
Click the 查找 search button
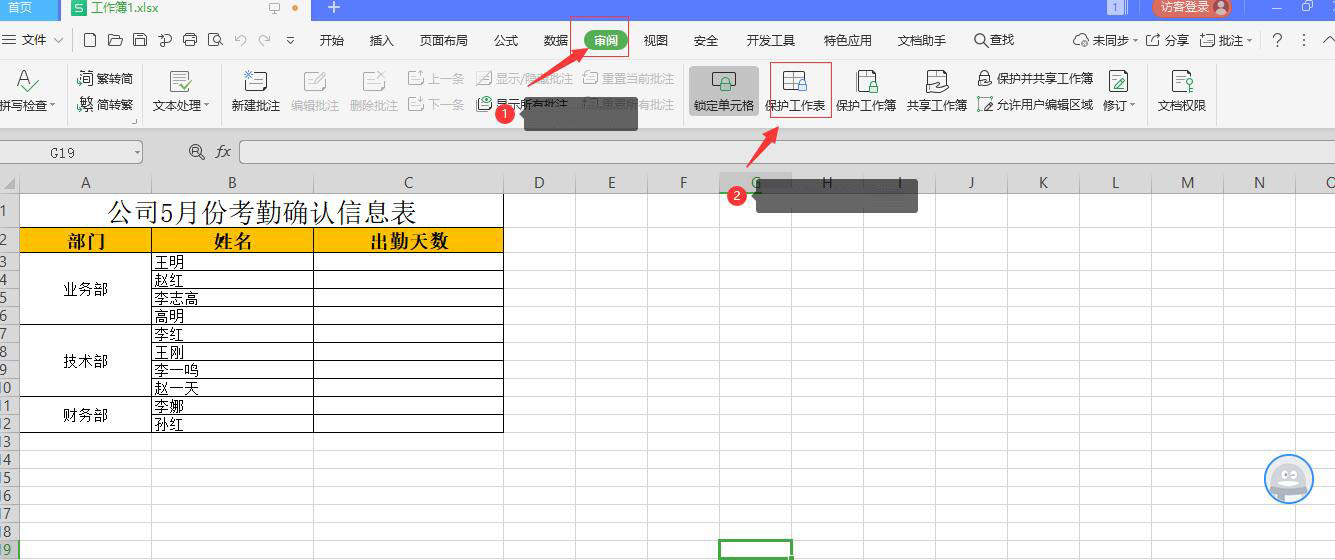(994, 40)
